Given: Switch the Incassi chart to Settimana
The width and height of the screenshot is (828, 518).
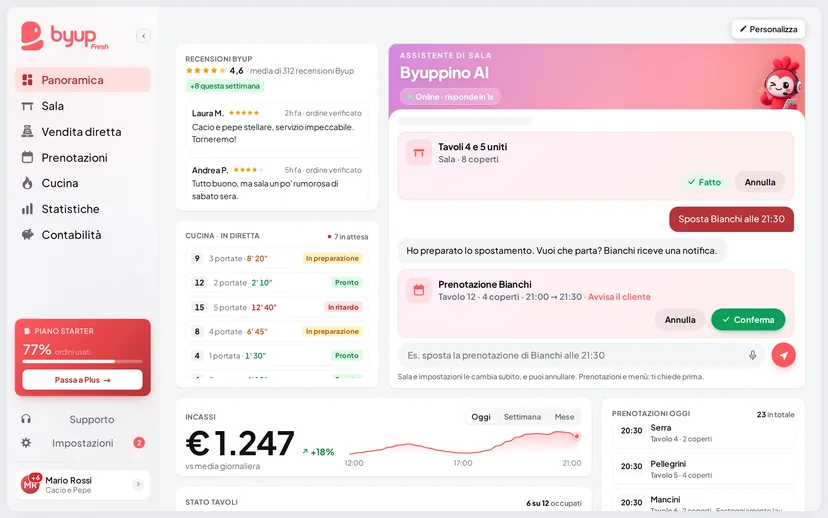Looking at the screenshot, I should [x=522, y=417].
